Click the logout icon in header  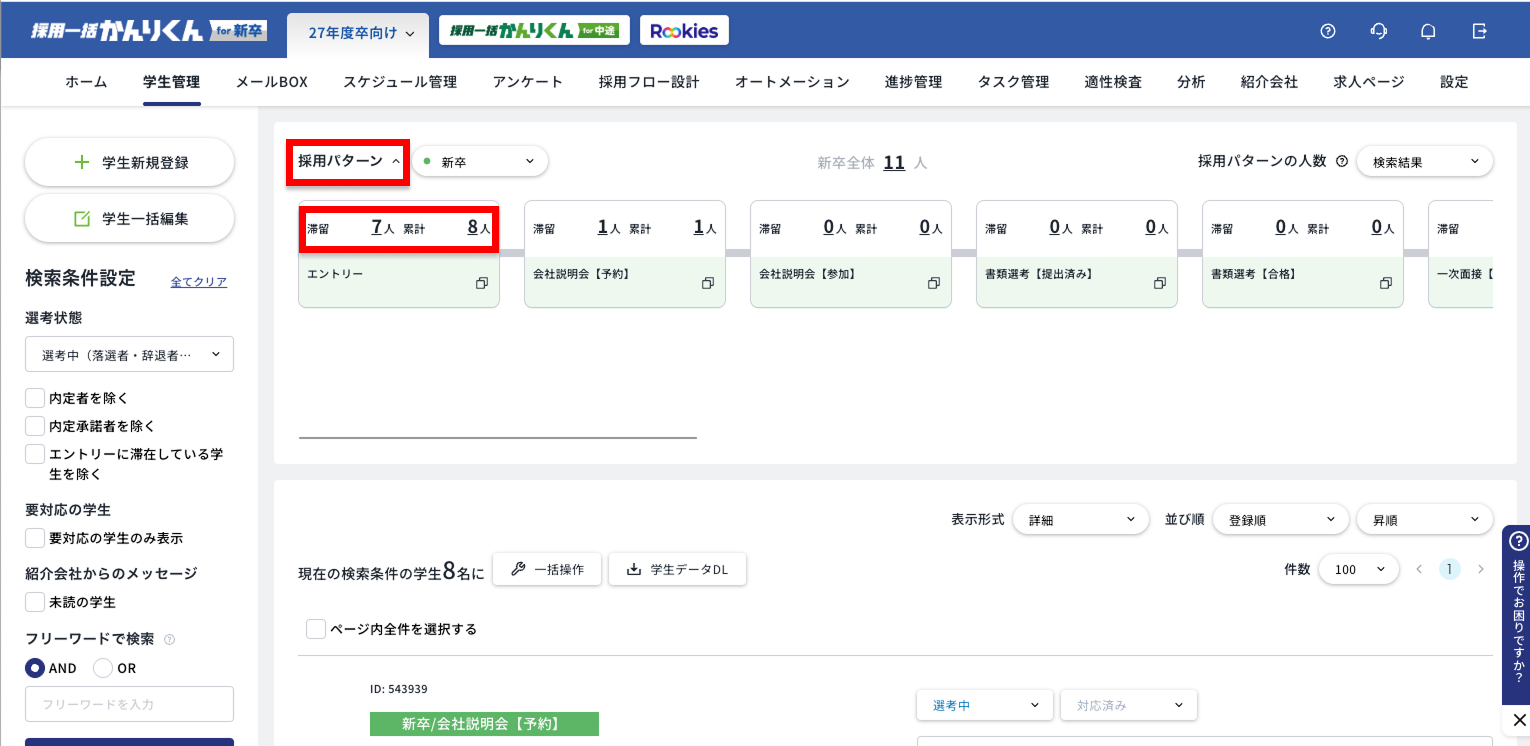pos(1480,31)
